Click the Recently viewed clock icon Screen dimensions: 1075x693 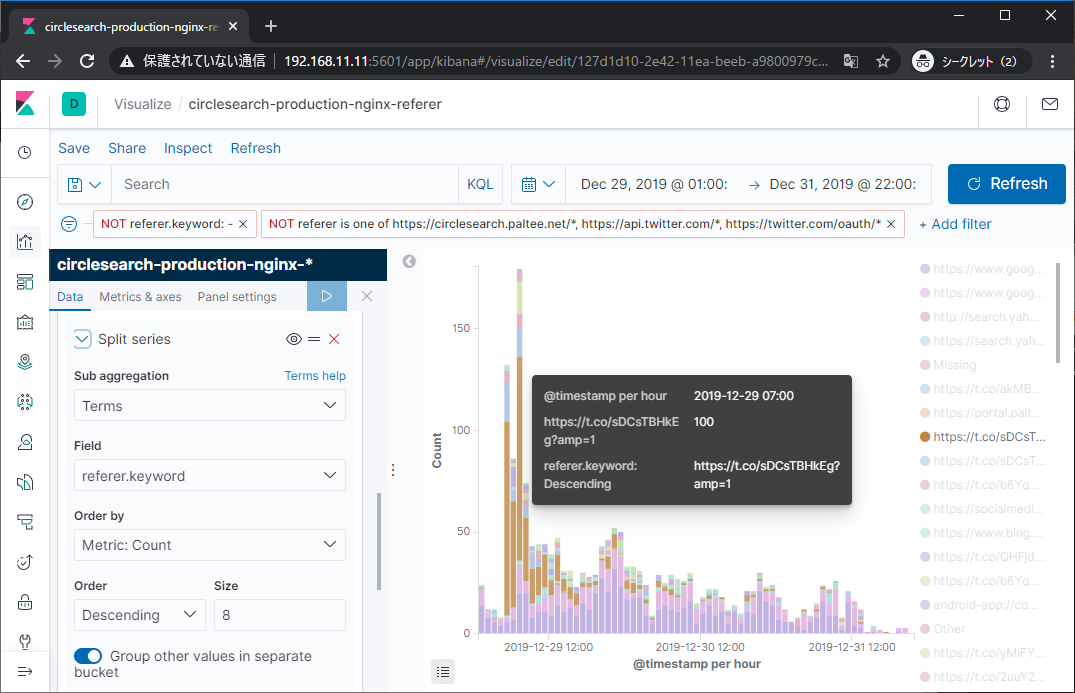25,153
